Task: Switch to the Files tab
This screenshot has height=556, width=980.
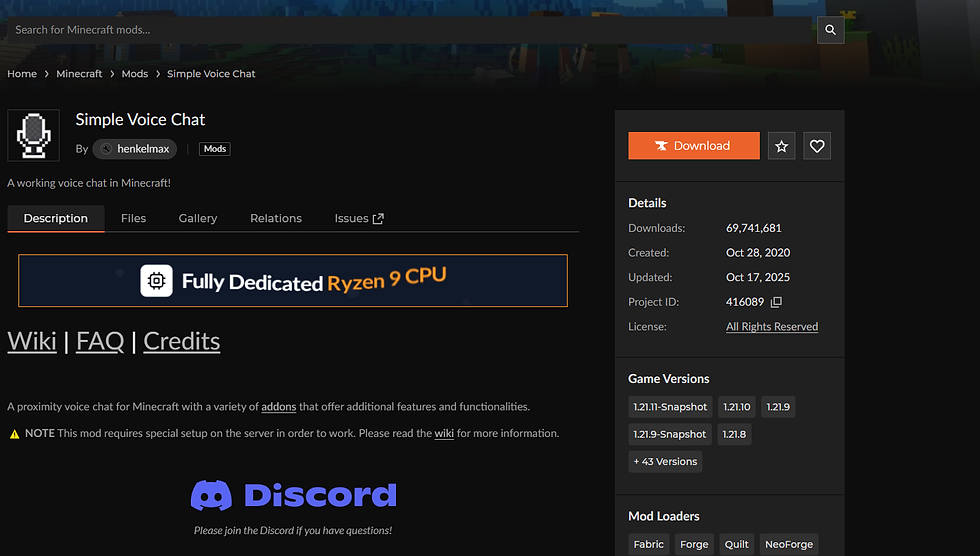Action: point(133,219)
